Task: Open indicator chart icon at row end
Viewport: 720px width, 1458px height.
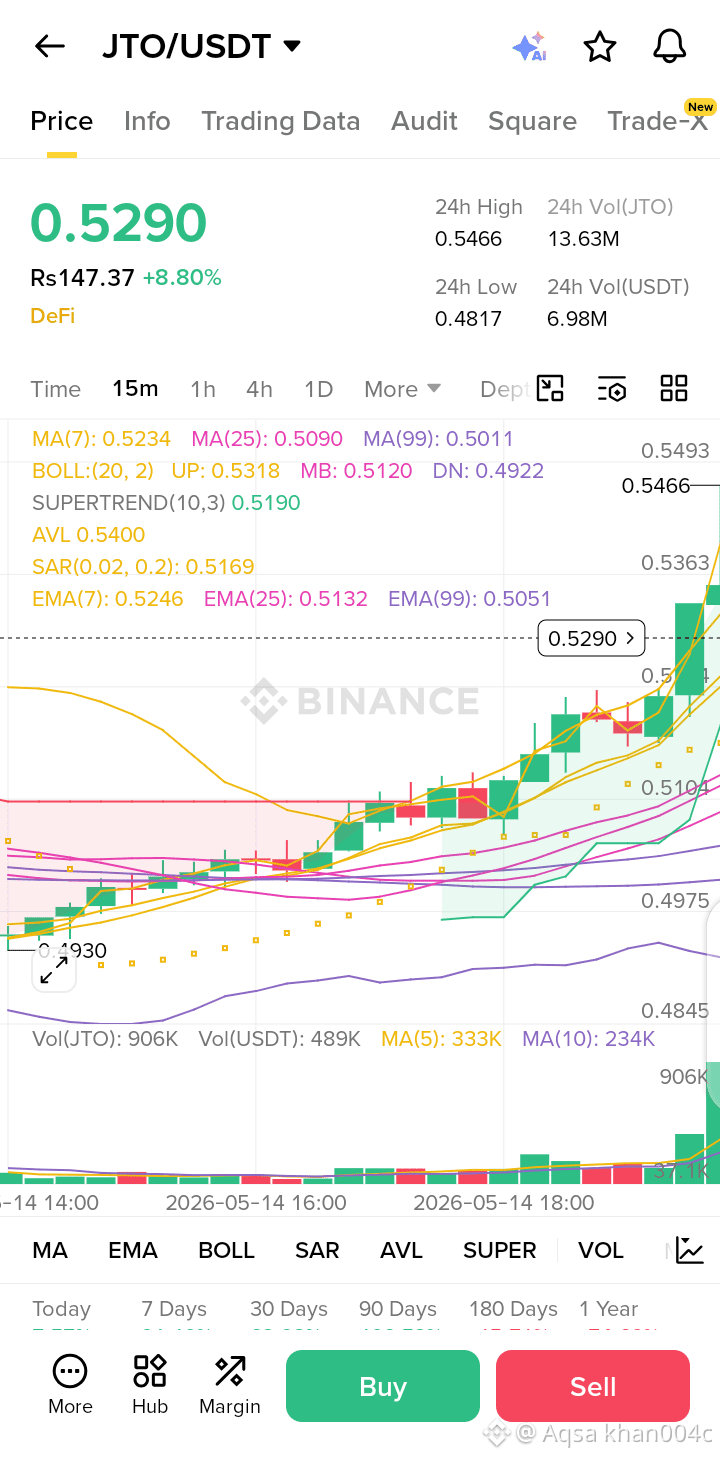Action: [690, 1250]
